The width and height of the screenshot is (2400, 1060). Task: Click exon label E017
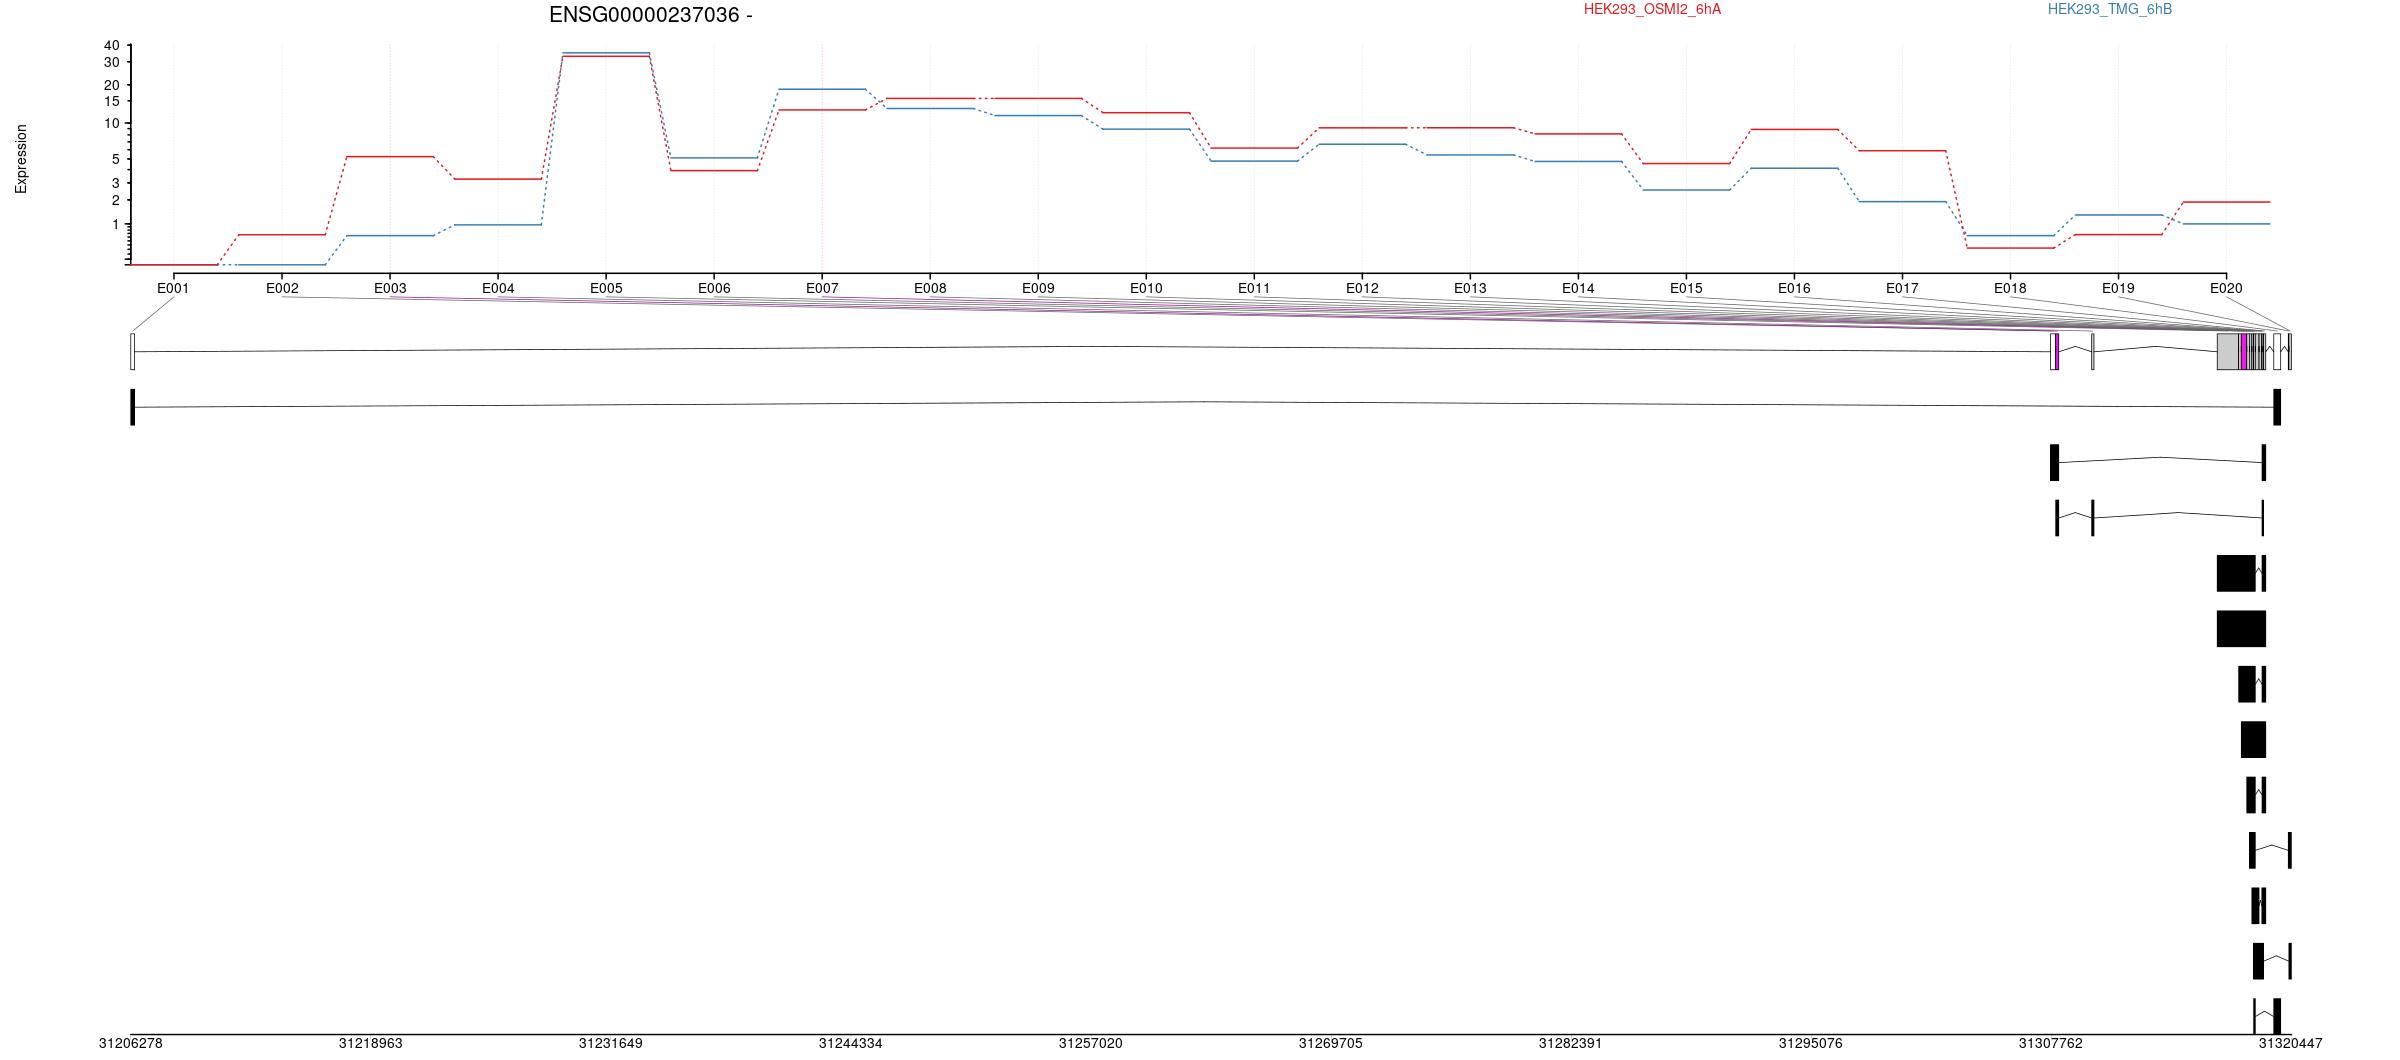1902,288
